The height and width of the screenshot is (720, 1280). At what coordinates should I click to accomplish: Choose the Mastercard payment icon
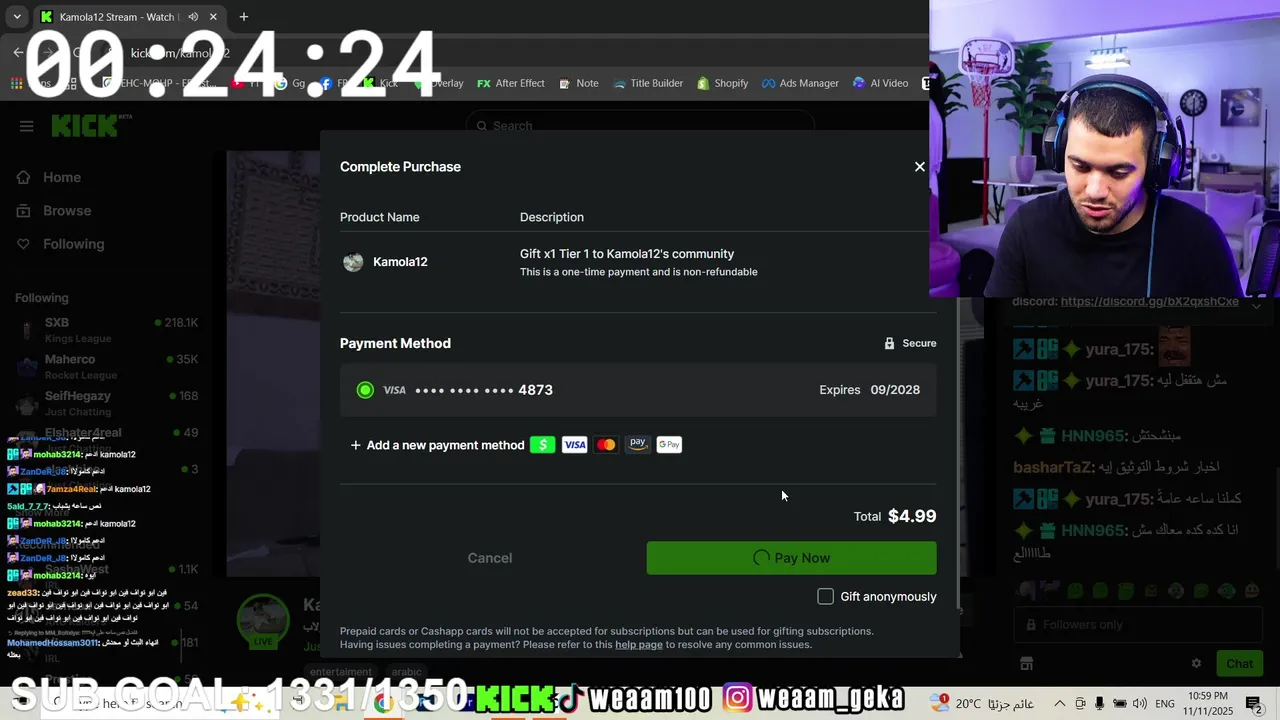pos(606,445)
